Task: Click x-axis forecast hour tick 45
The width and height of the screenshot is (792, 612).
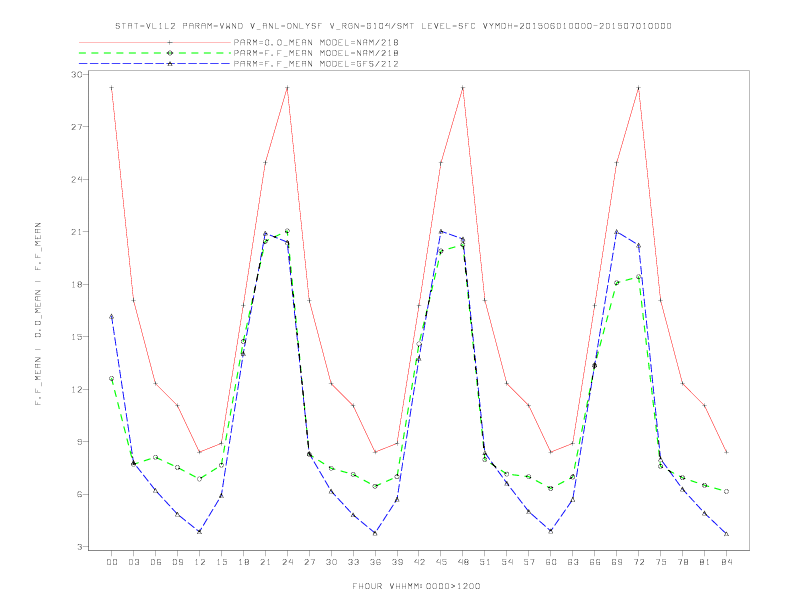Action: pyautogui.click(x=441, y=562)
